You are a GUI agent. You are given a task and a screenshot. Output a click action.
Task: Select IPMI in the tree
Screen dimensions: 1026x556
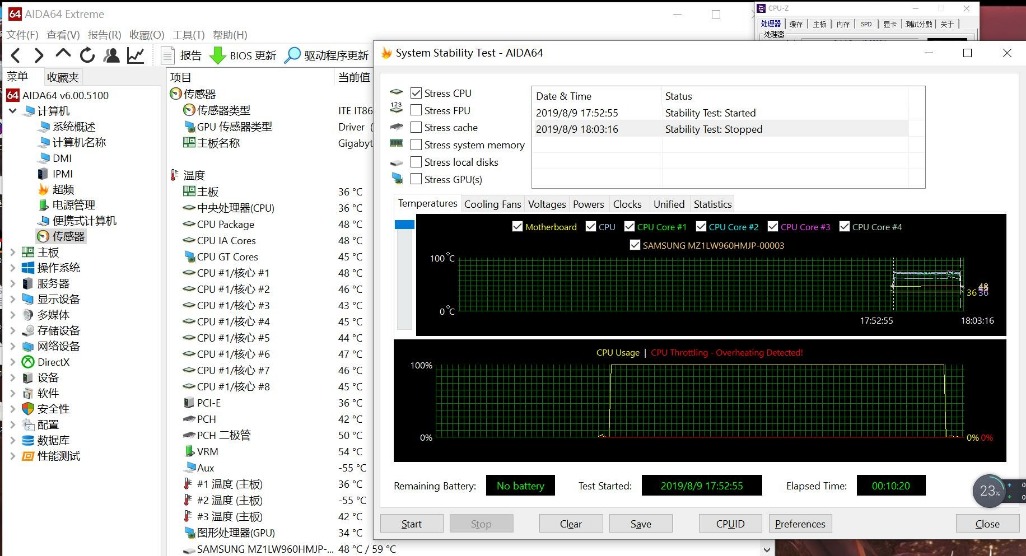pyautogui.click(x=63, y=173)
